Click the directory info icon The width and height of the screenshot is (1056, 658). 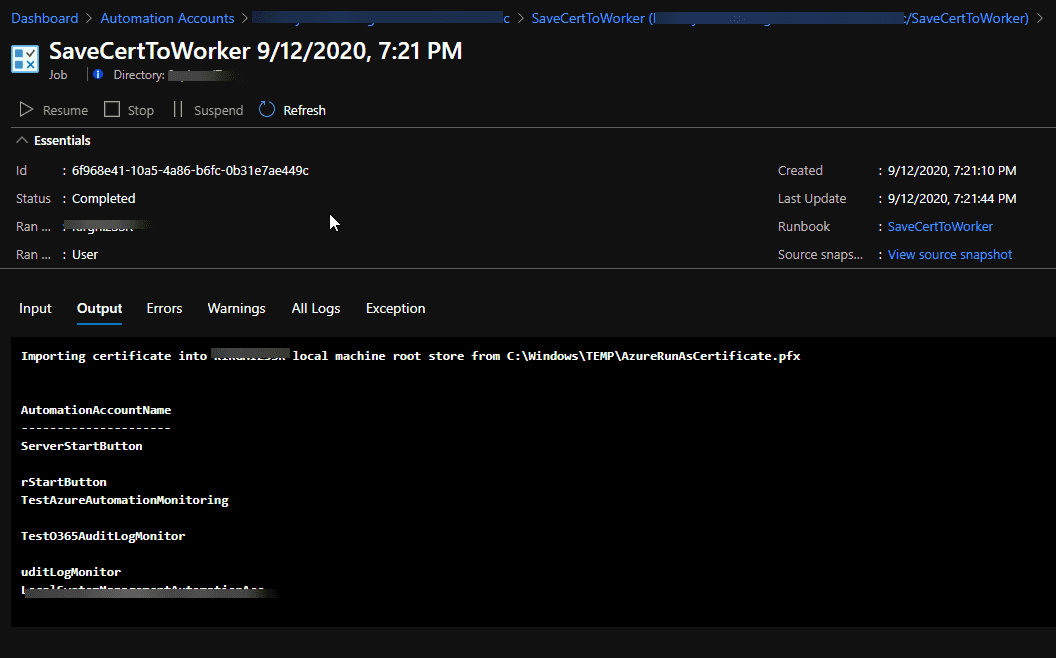pyautogui.click(x=98, y=74)
